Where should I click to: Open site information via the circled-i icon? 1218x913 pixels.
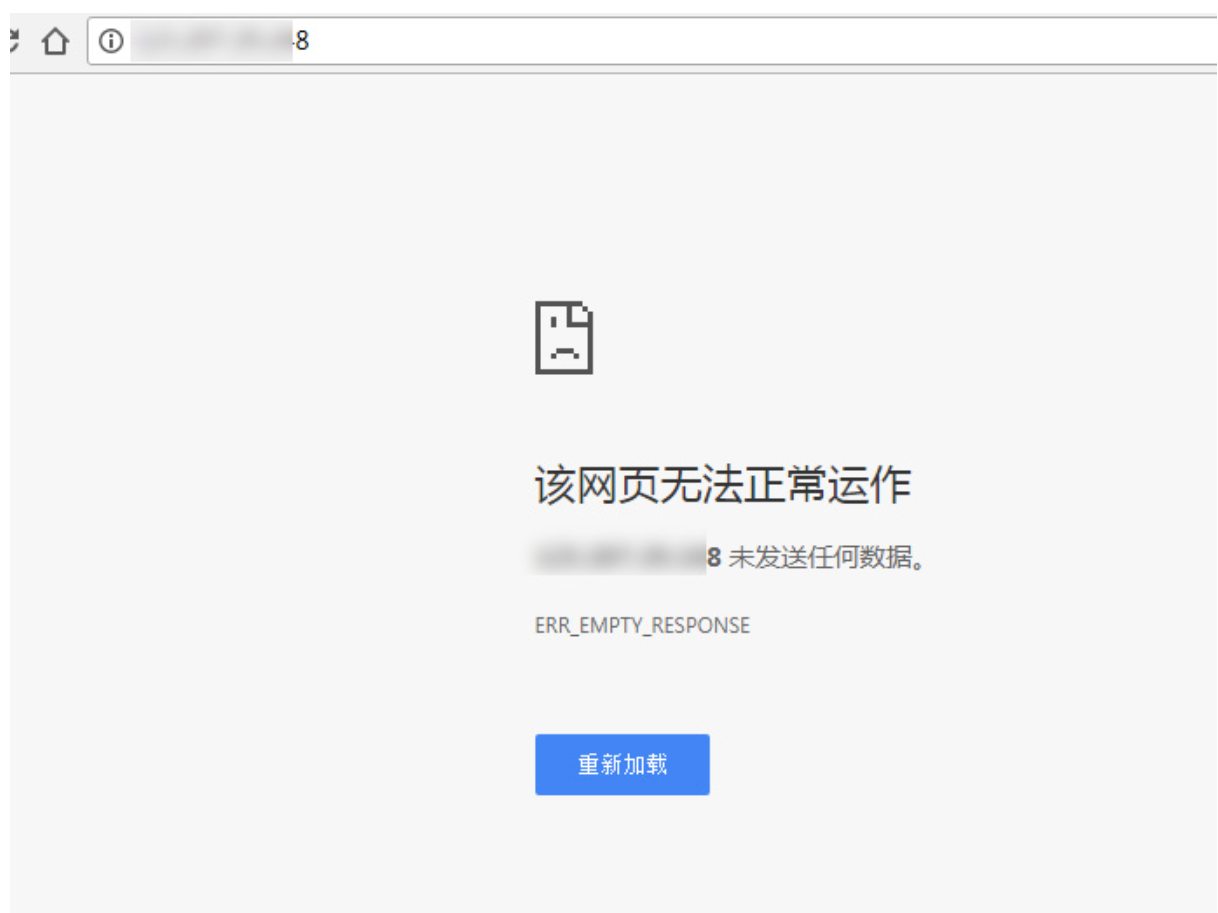tap(111, 42)
